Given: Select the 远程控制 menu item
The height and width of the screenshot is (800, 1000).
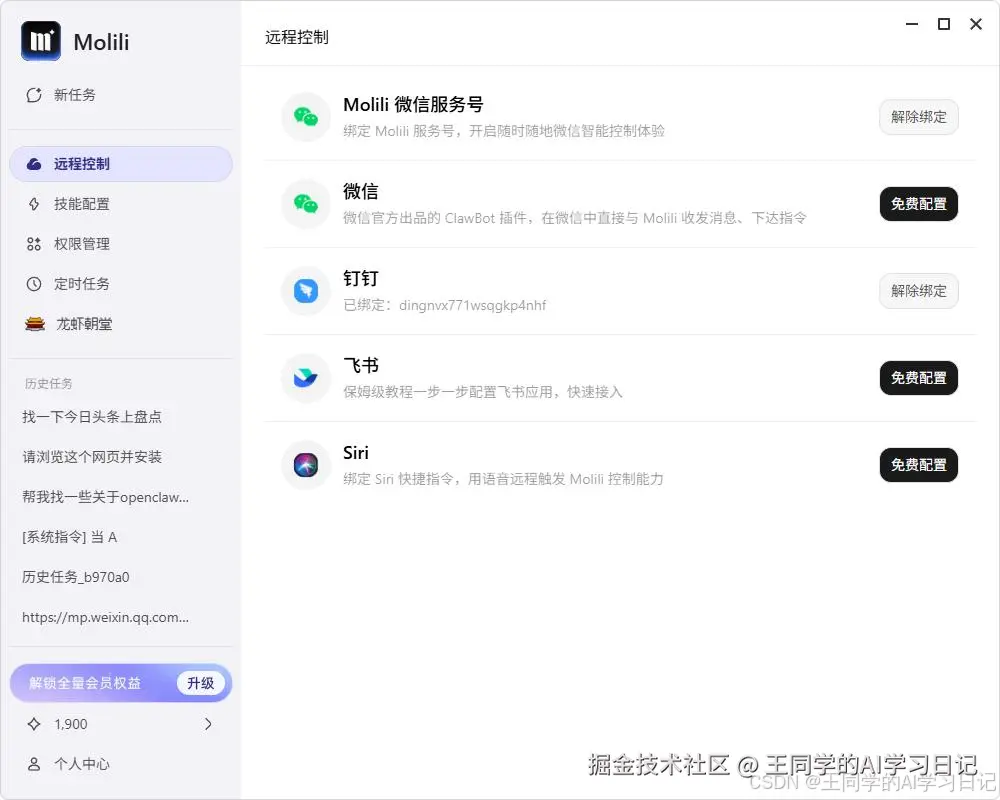Looking at the screenshot, I should [x=121, y=164].
